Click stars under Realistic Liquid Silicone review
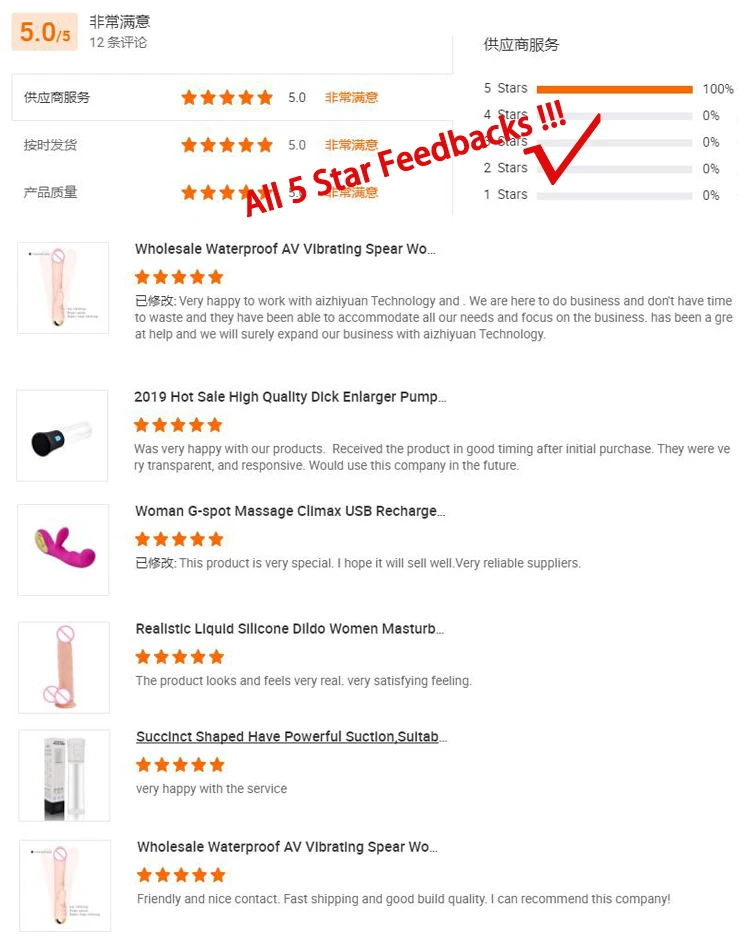This screenshot has width=750, height=946. [180, 657]
